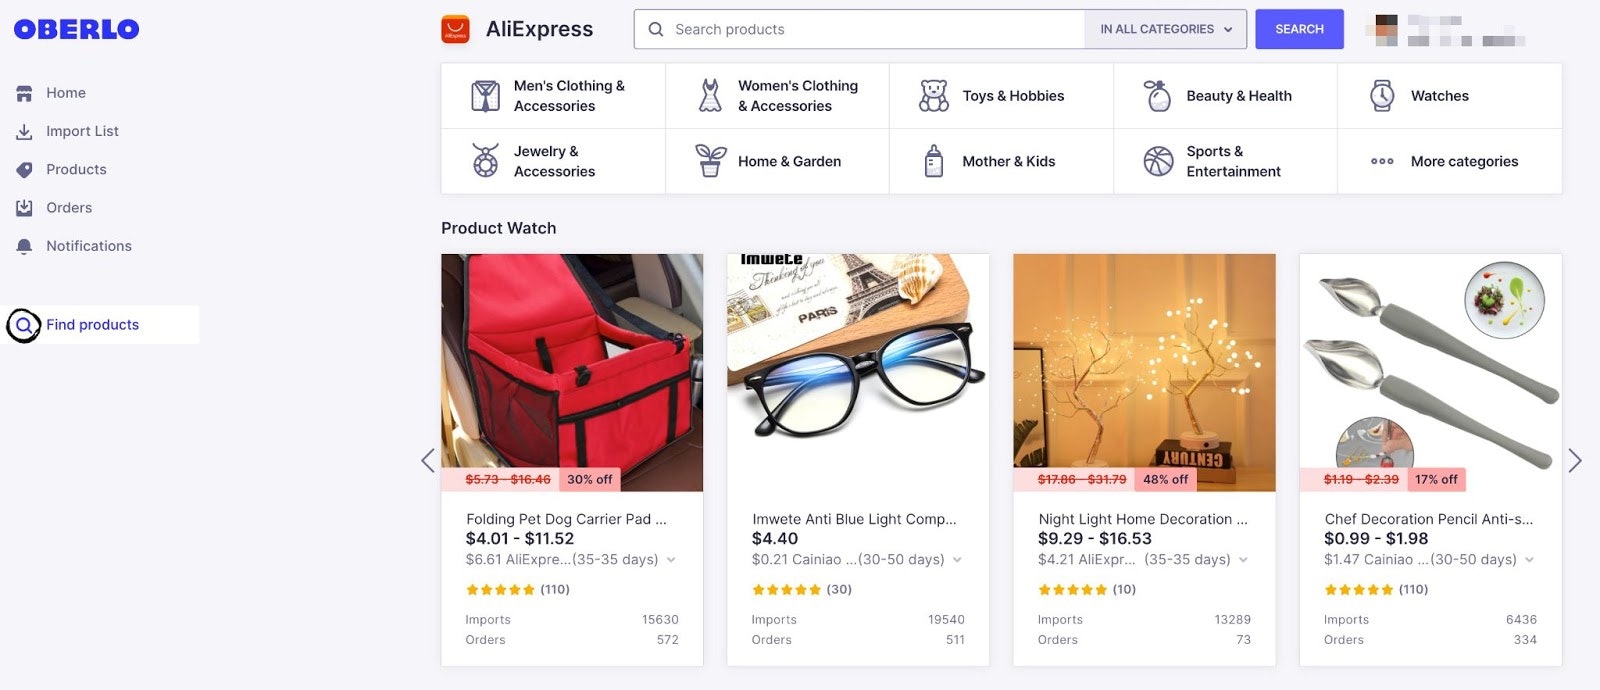
Task: Click the Women's Clothing dress icon
Action: pyautogui.click(x=710, y=95)
